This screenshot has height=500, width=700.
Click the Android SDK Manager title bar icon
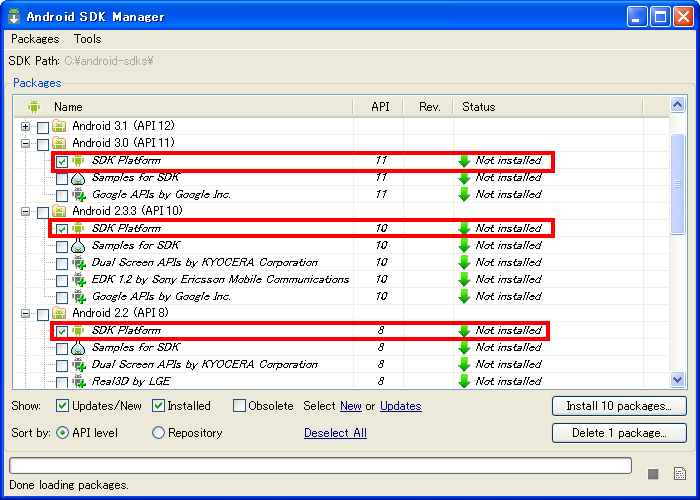(x=14, y=16)
